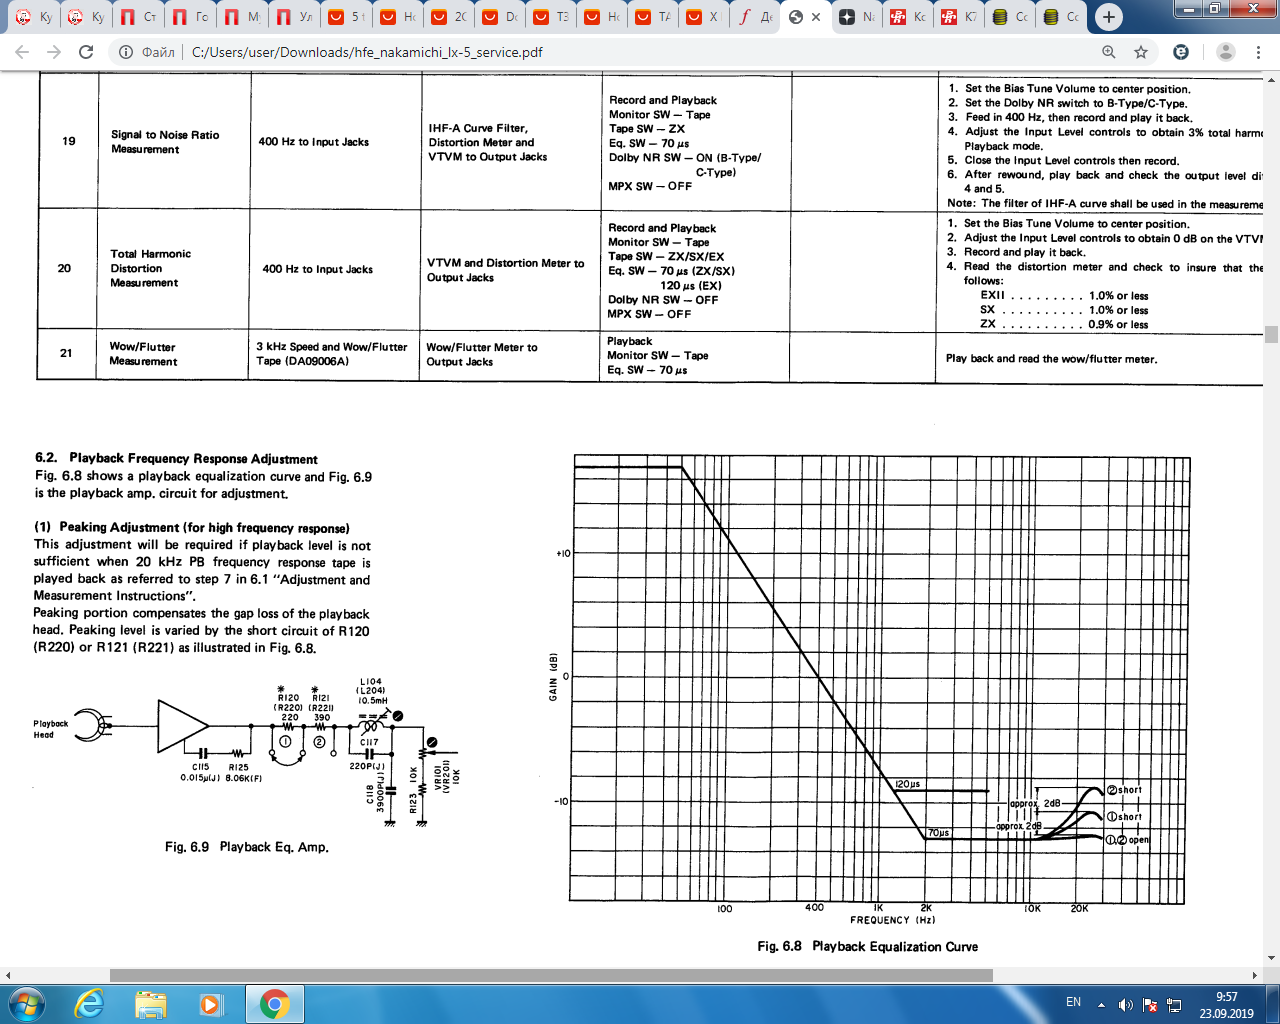Open a new browser tab
Screen dimensions: 1280x1024
coord(1108,17)
